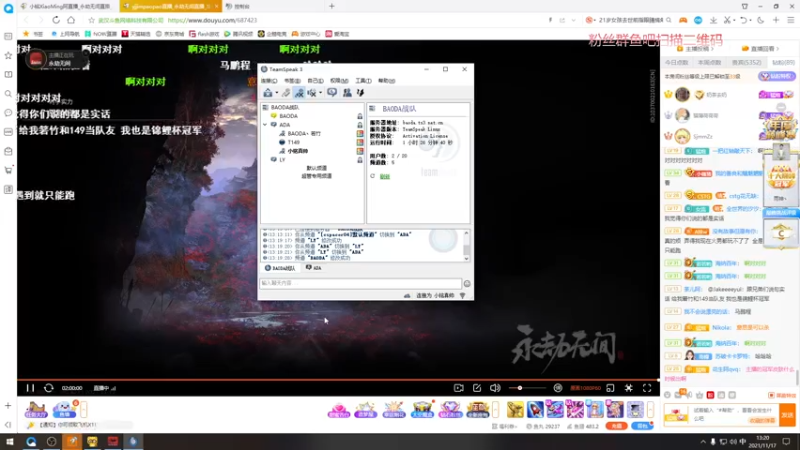Open the Windows notification center icon
Viewport: 800px width, 450px height.
click(786, 442)
